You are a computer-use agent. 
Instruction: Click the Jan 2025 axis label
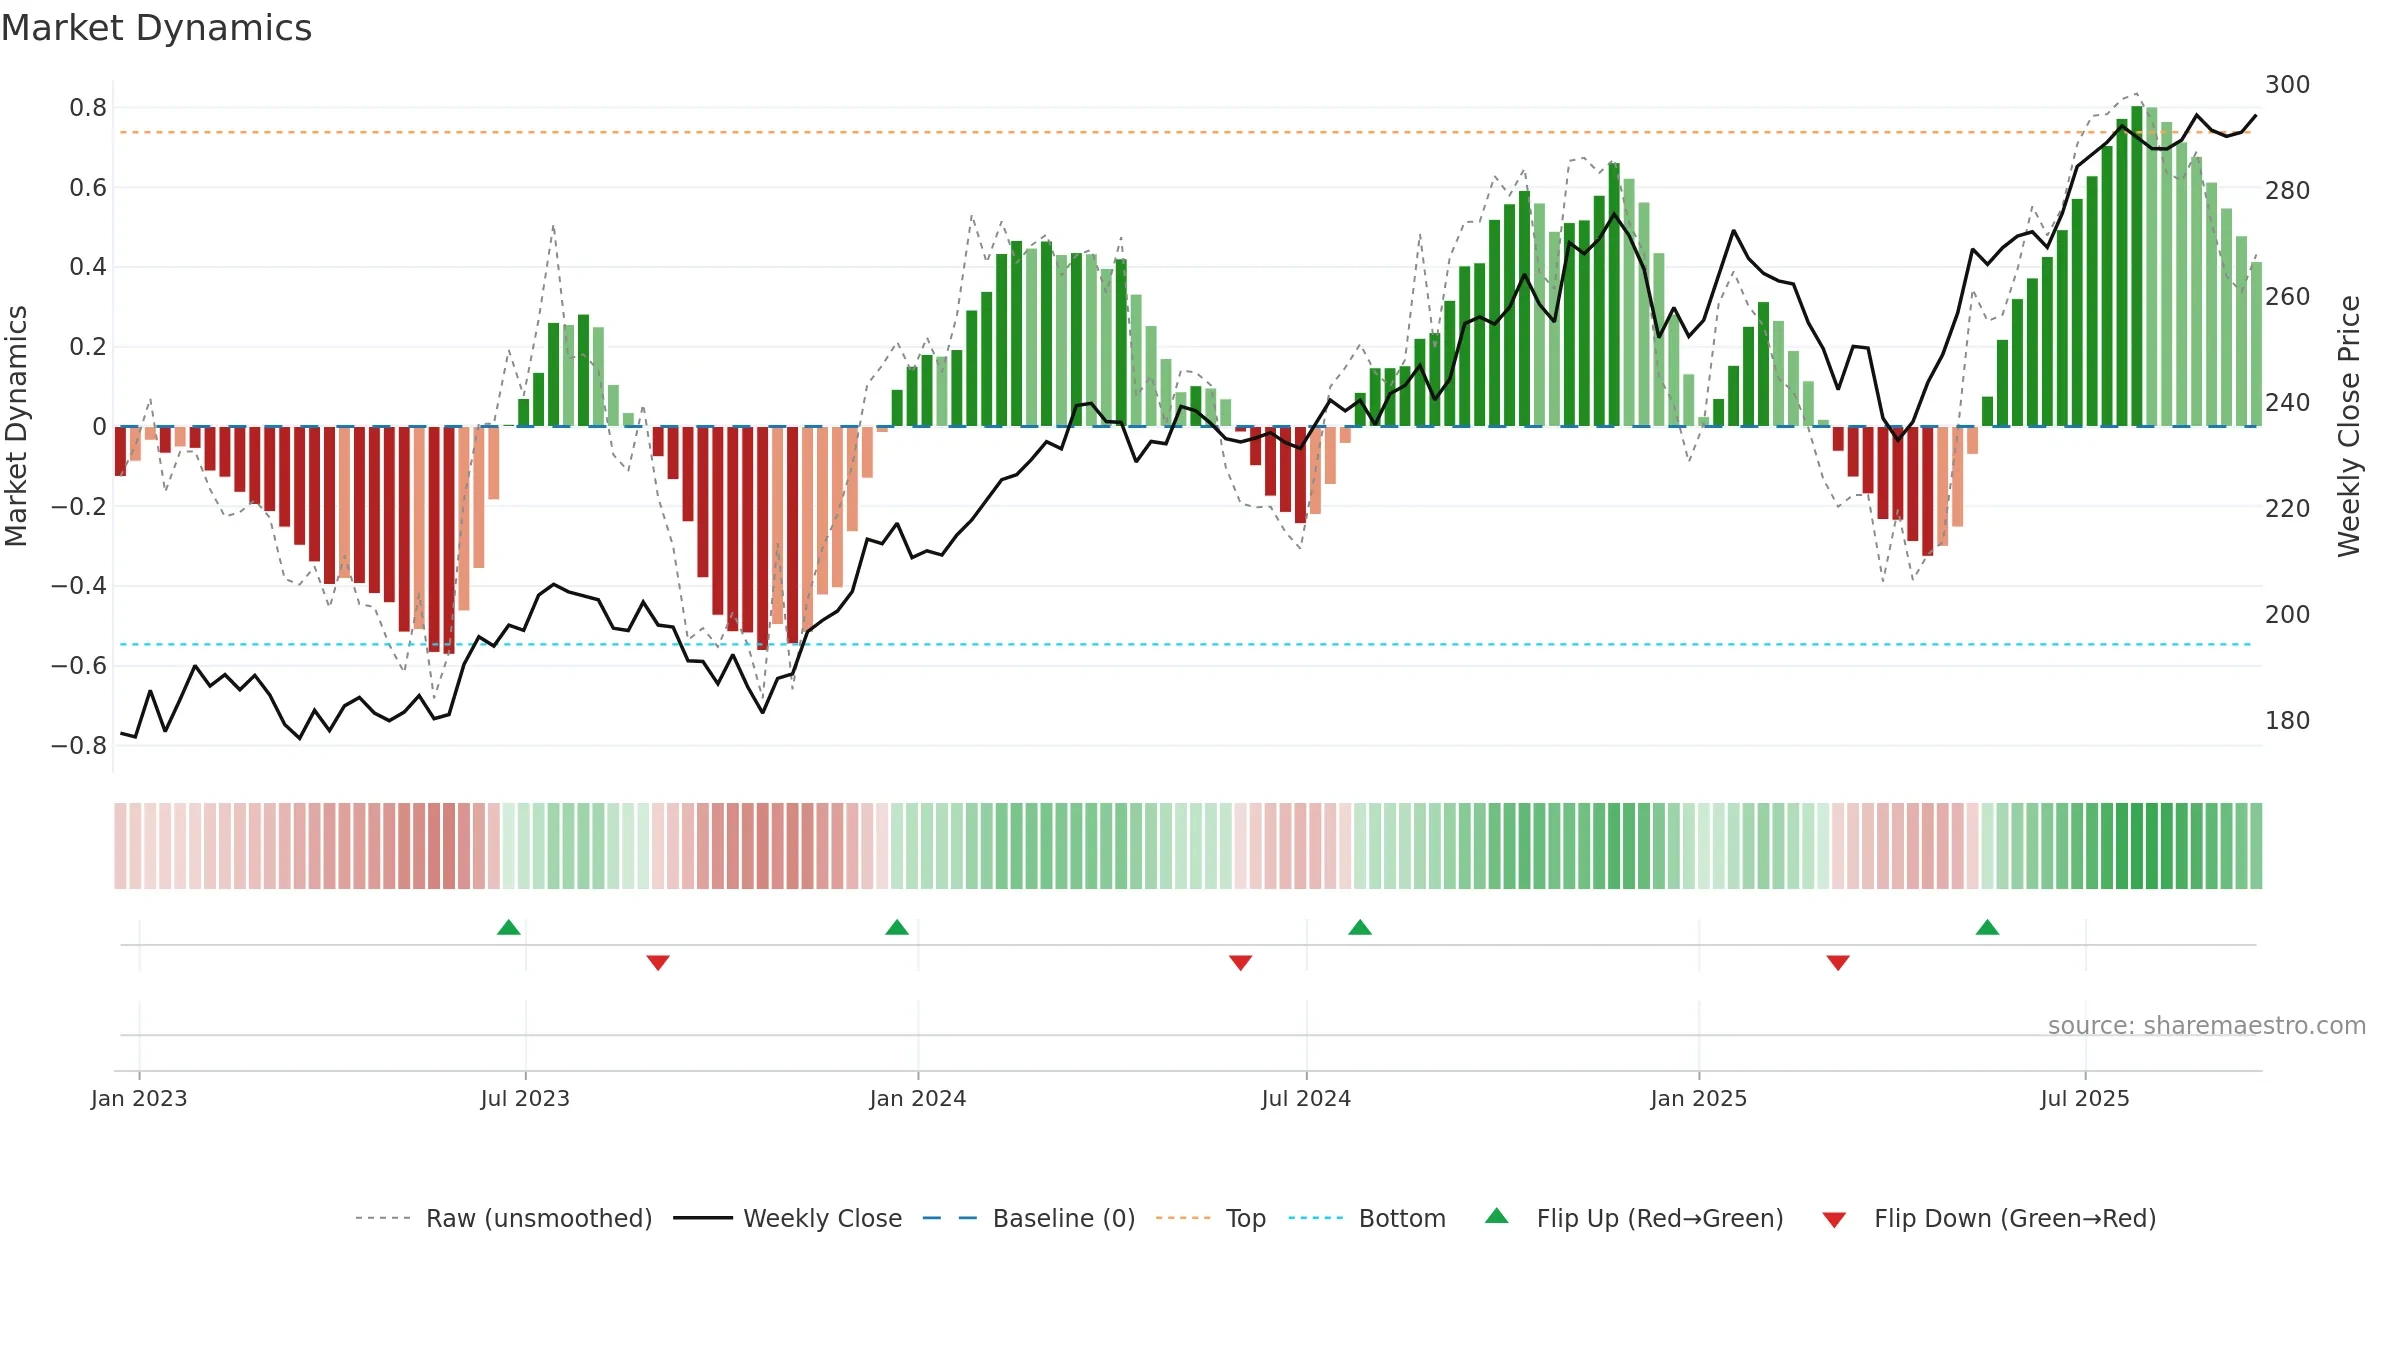click(x=1699, y=1098)
